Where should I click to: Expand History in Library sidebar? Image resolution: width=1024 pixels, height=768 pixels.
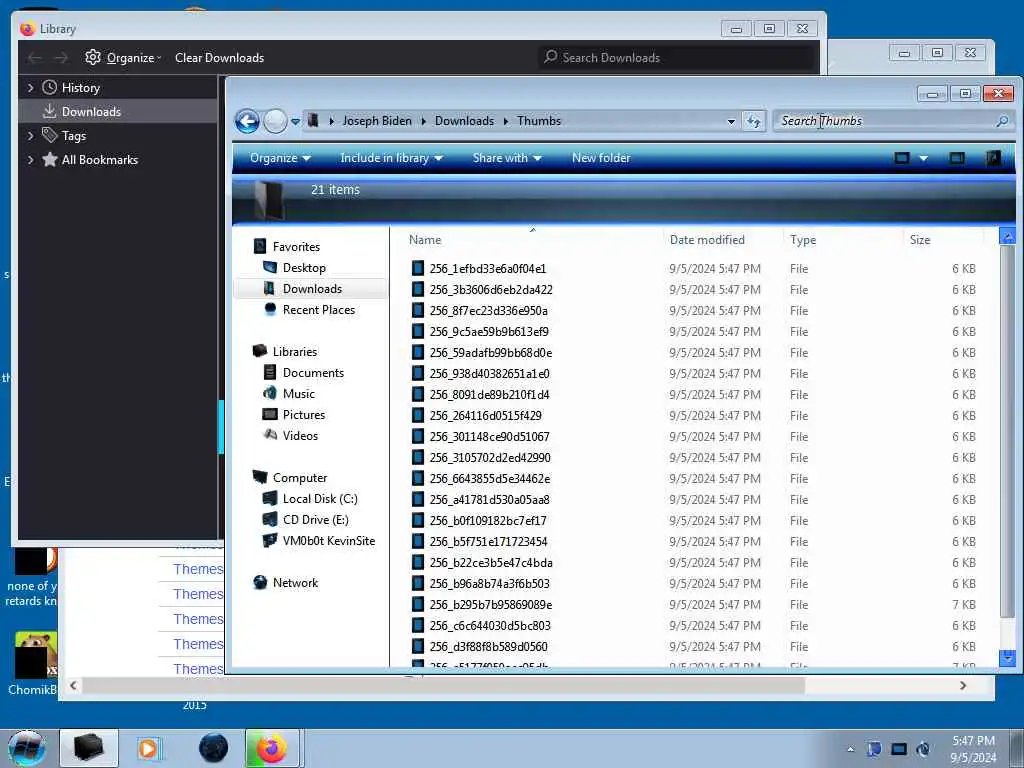click(x=30, y=88)
